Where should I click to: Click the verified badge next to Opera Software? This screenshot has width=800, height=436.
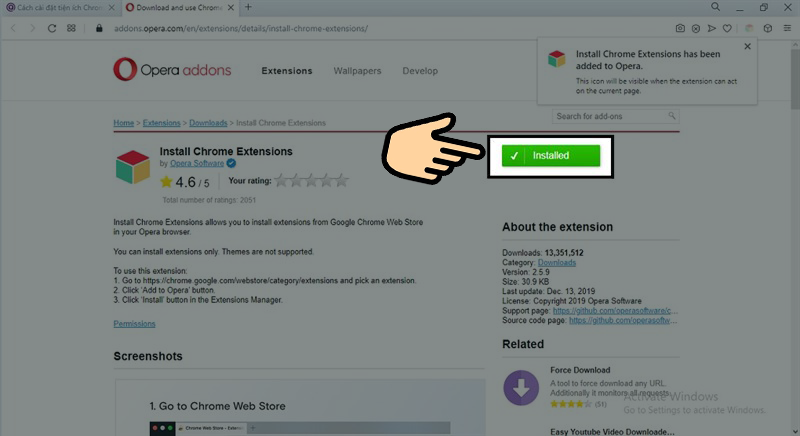point(231,163)
